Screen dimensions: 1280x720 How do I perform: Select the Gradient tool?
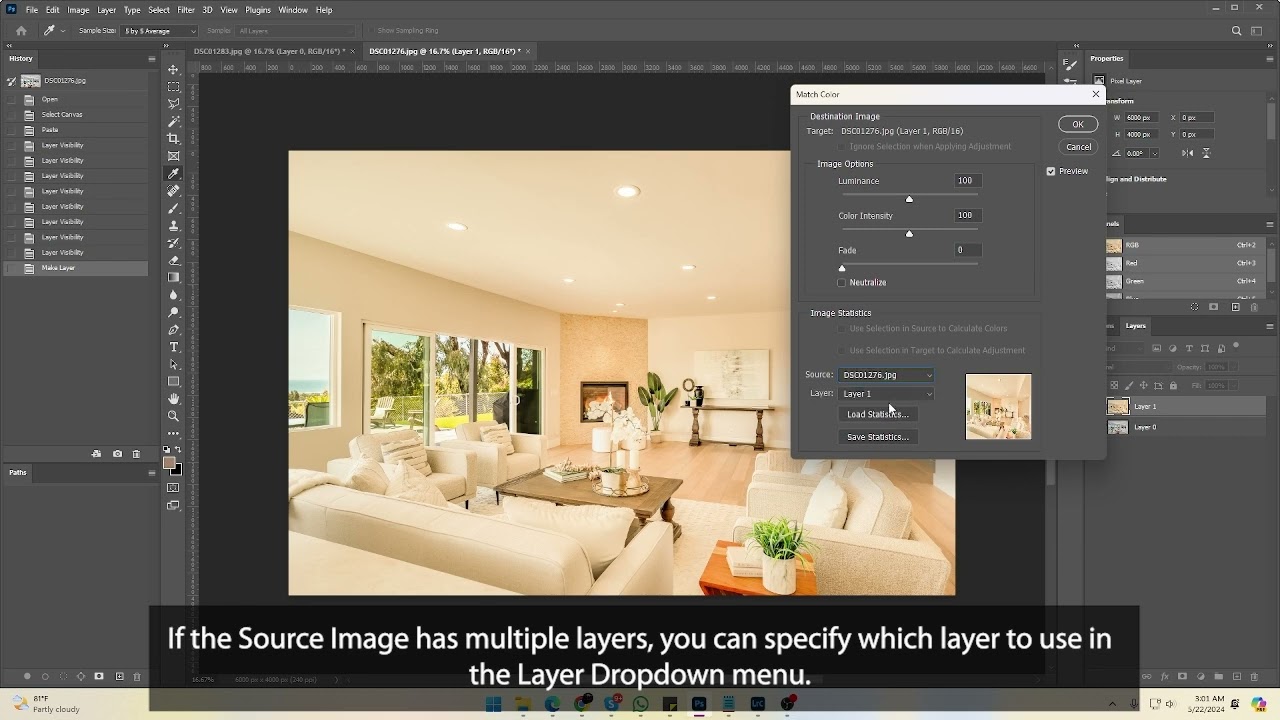(174, 277)
